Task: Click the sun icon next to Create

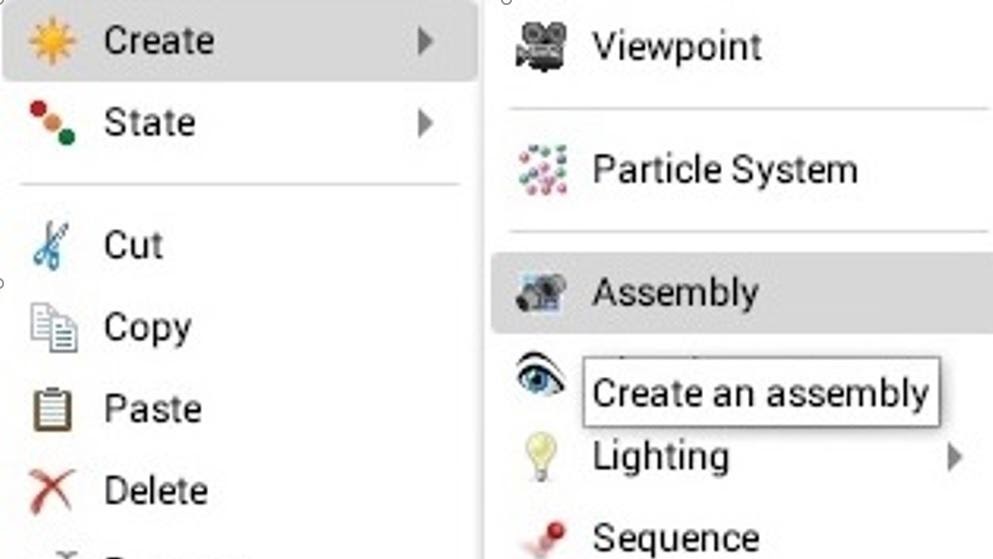Action: pos(52,41)
